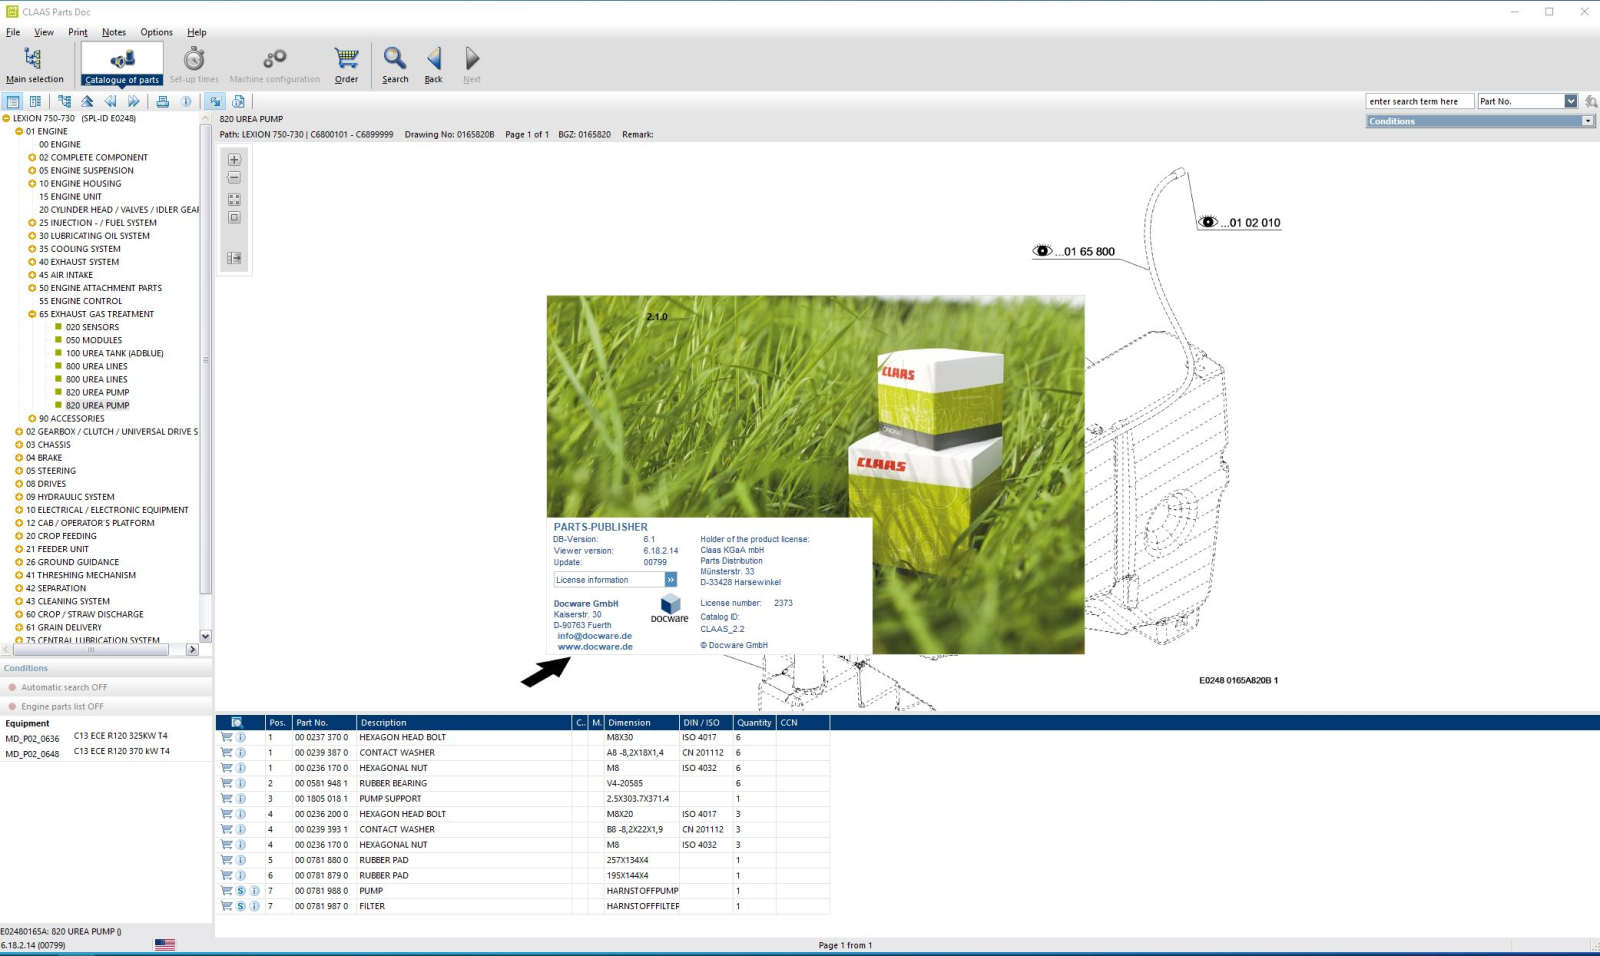Image resolution: width=1600 pixels, height=956 pixels.
Task: Open info@docware.de email link
Action: click(595, 636)
